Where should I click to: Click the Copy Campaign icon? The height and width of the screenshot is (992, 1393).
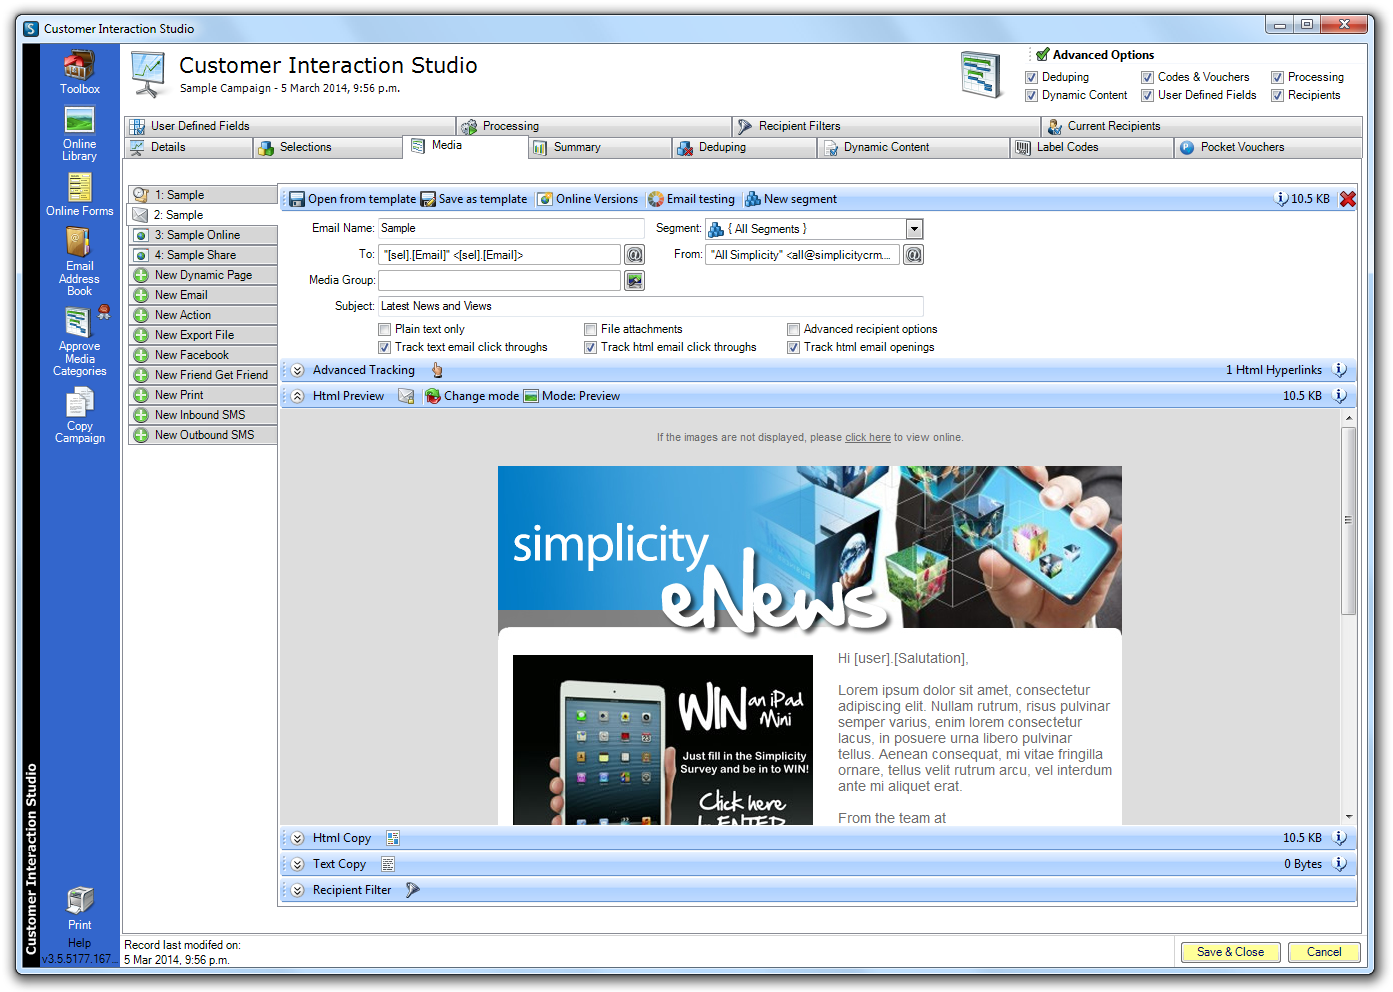coord(79,403)
